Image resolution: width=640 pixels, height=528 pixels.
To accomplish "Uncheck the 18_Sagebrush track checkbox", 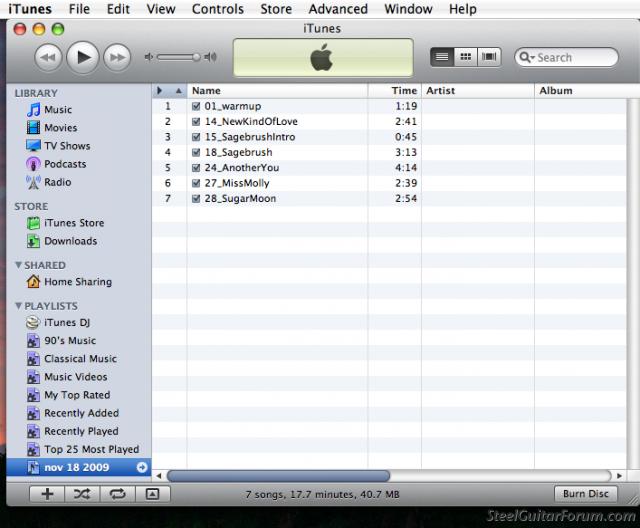I will [x=197, y=152].
